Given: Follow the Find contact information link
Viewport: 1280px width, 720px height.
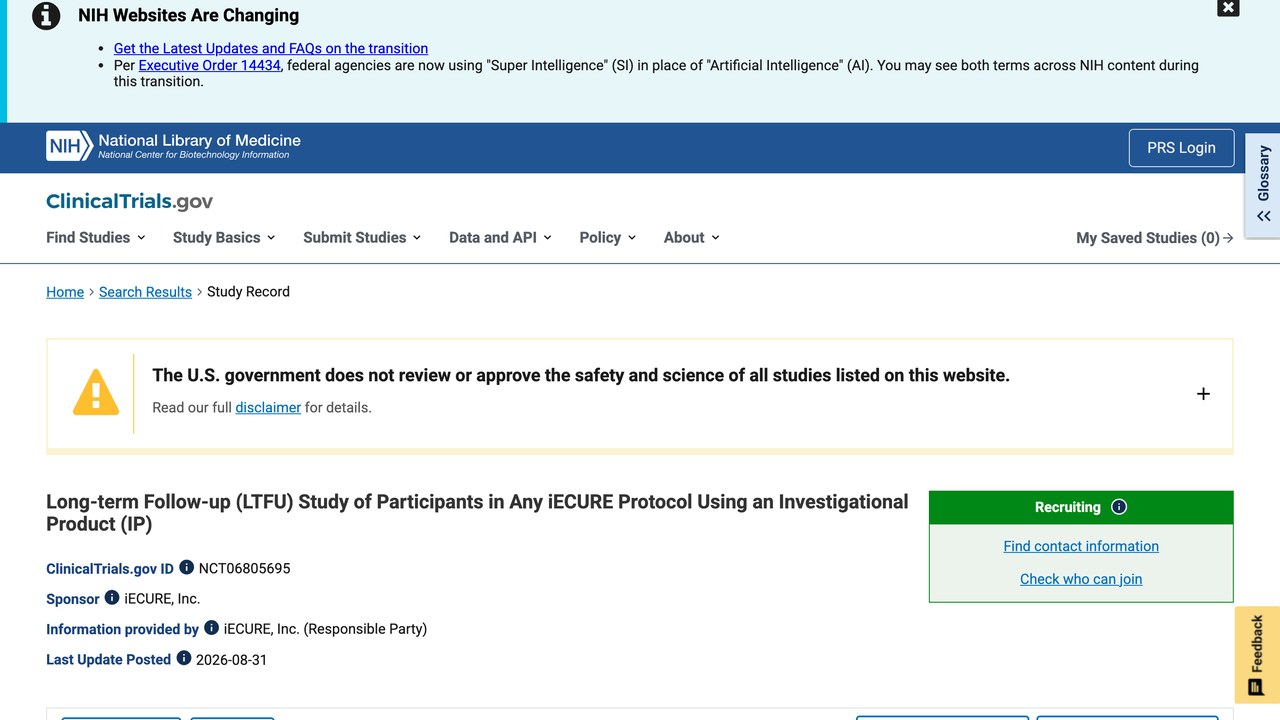Looking at the screenshot, I should [1081, 546].
